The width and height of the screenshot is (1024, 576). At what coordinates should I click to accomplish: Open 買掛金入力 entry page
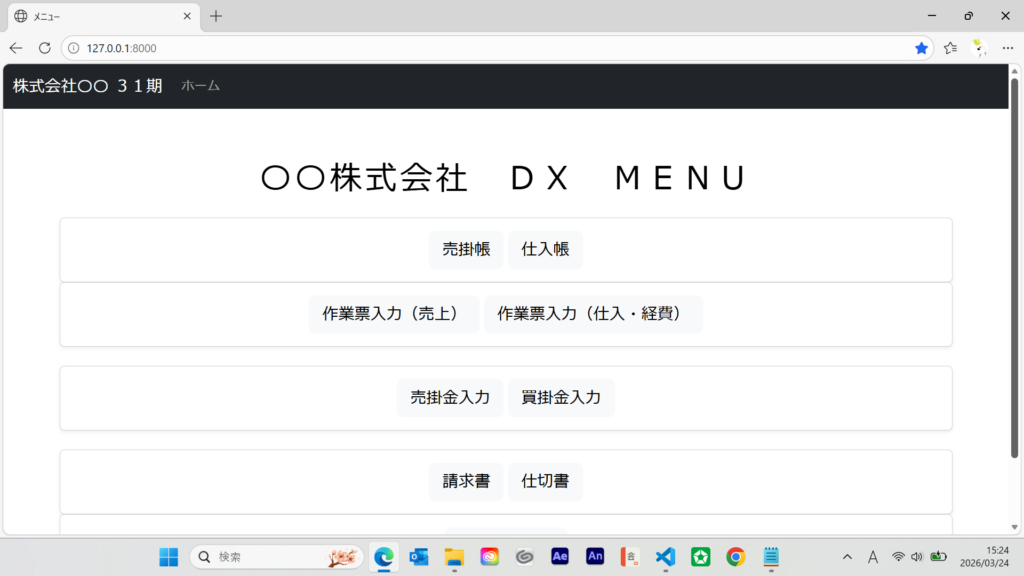pyautogui.click(x=561, y=398)
